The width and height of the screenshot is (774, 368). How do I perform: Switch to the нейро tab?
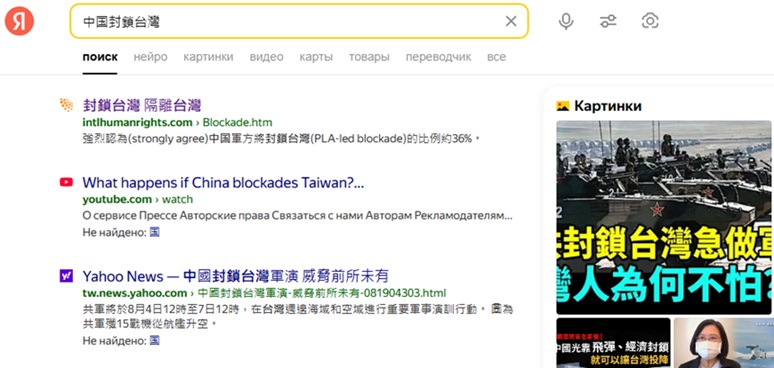150,57
